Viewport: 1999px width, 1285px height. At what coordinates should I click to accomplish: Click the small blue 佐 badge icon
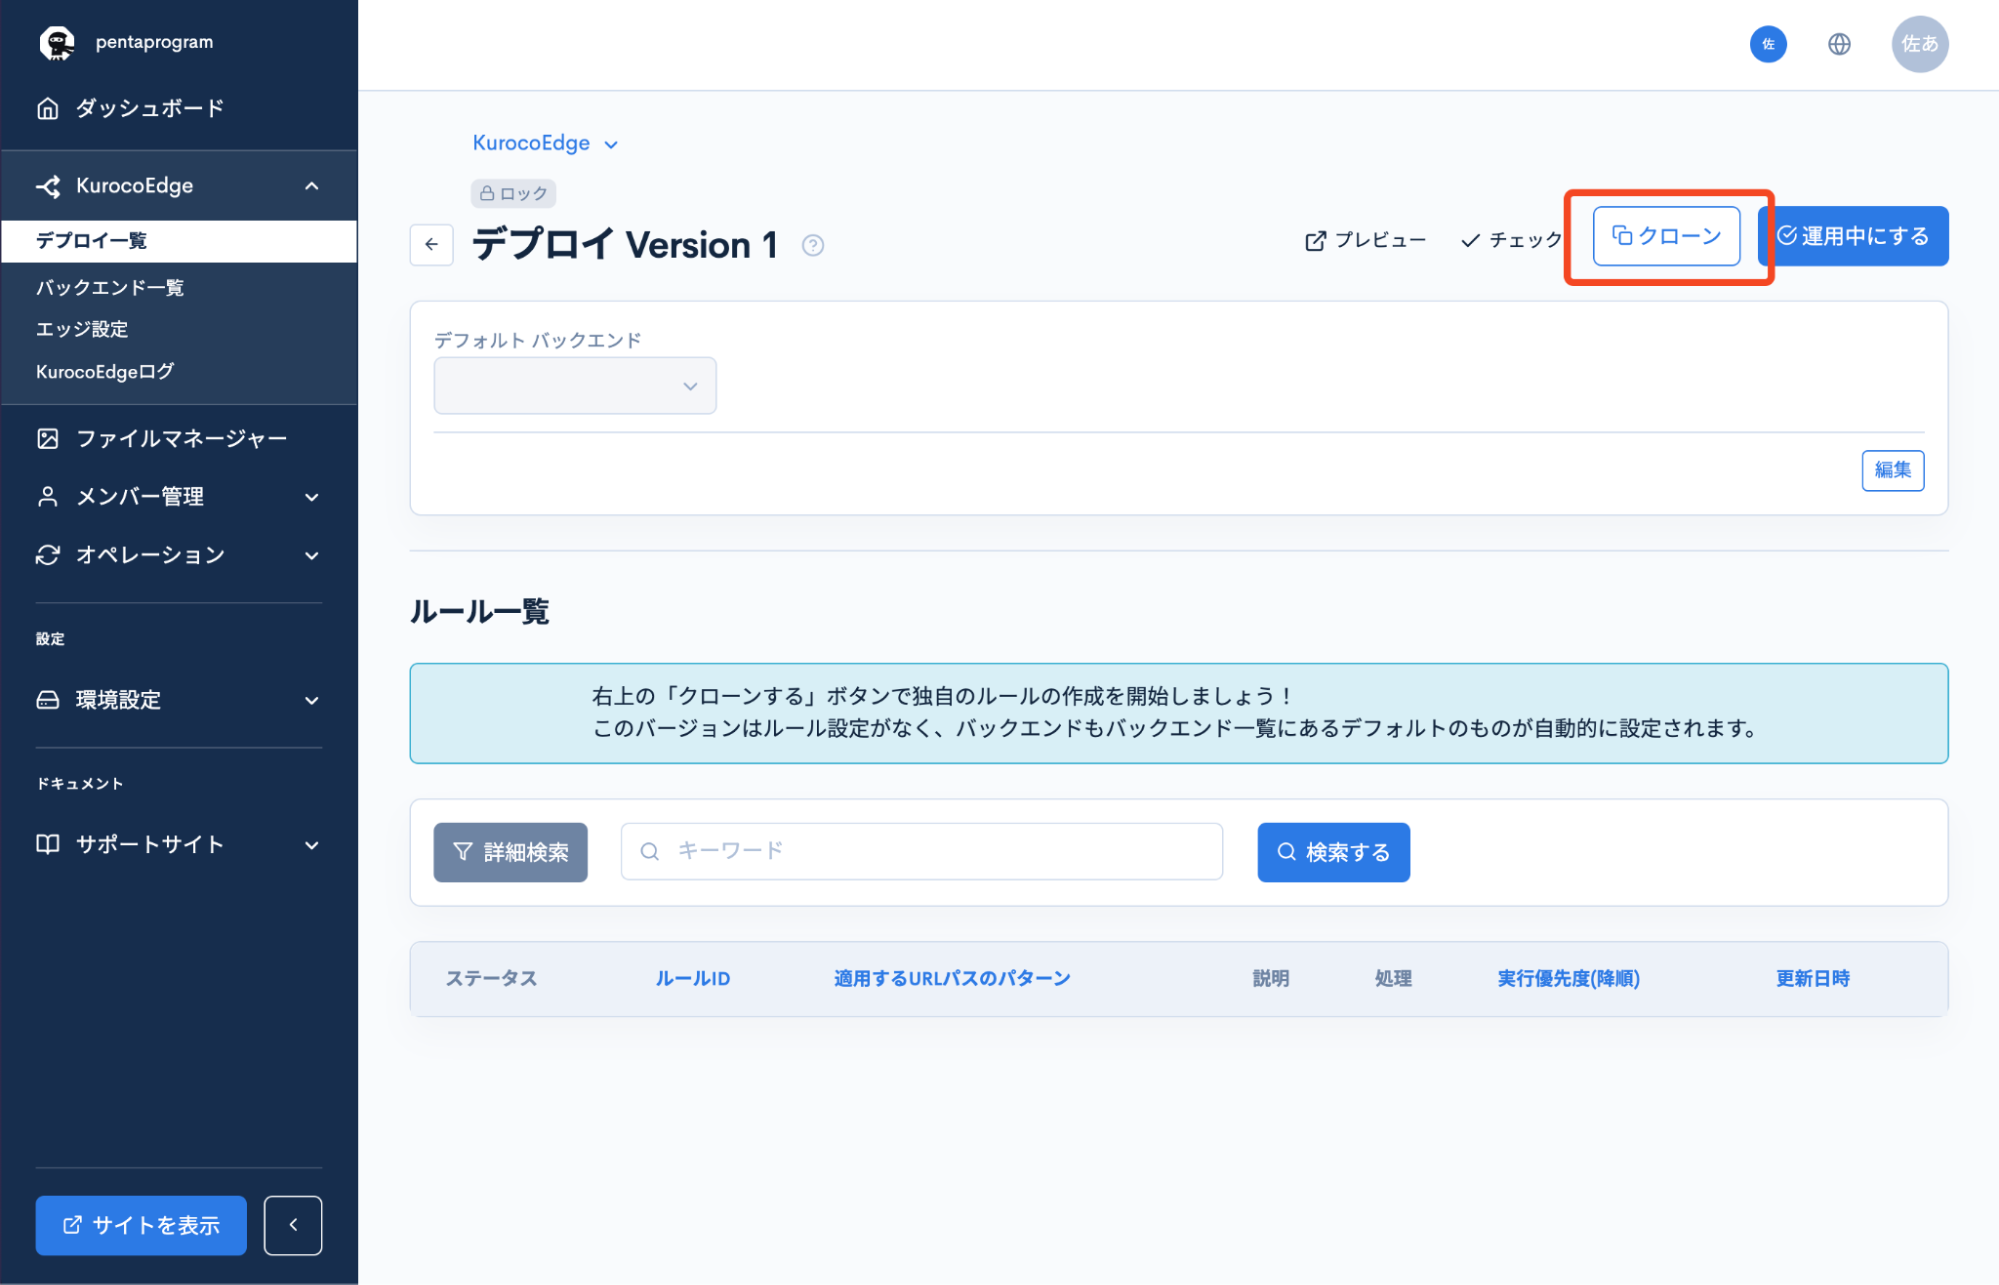[1768, 44]
